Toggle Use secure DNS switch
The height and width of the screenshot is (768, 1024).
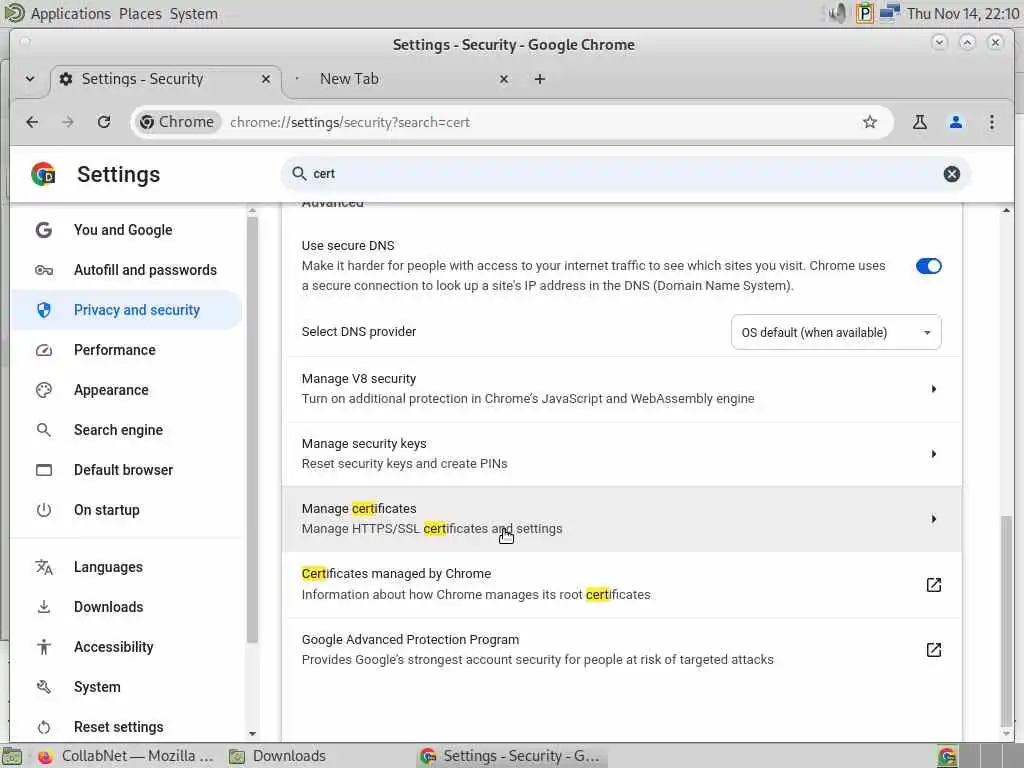tap(928, 266)
